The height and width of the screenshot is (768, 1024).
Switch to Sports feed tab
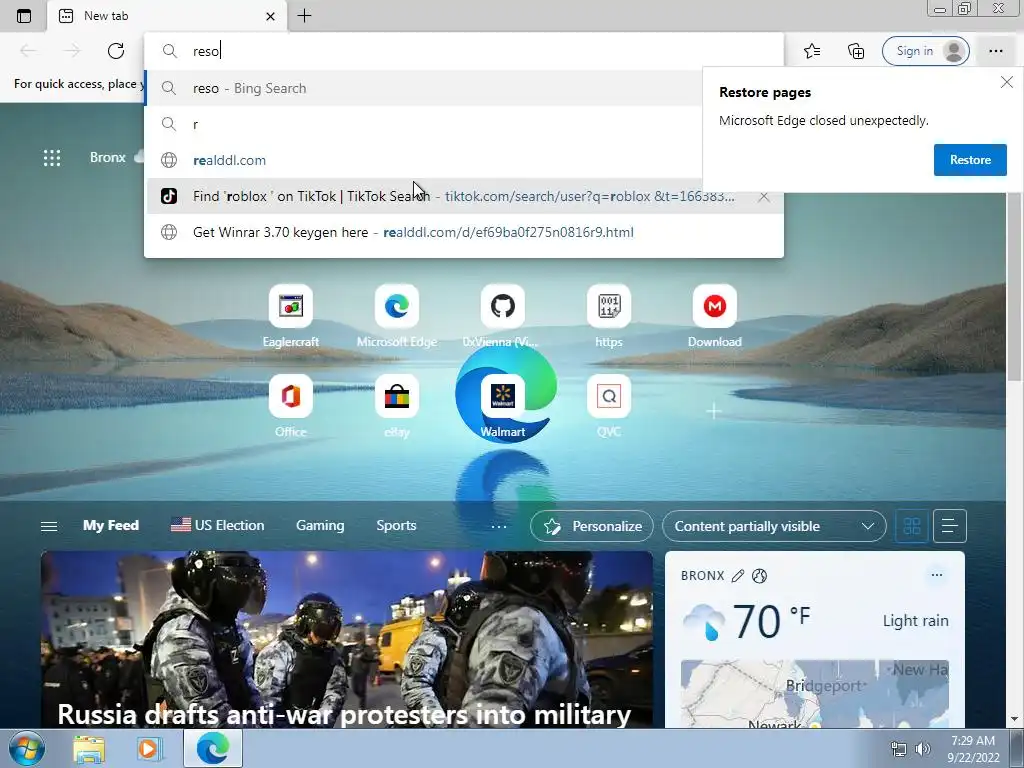point(396,525)
